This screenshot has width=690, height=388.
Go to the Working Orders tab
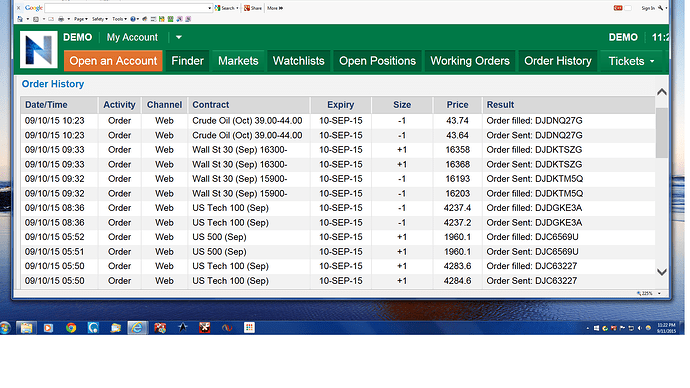(x=470, y=61)
